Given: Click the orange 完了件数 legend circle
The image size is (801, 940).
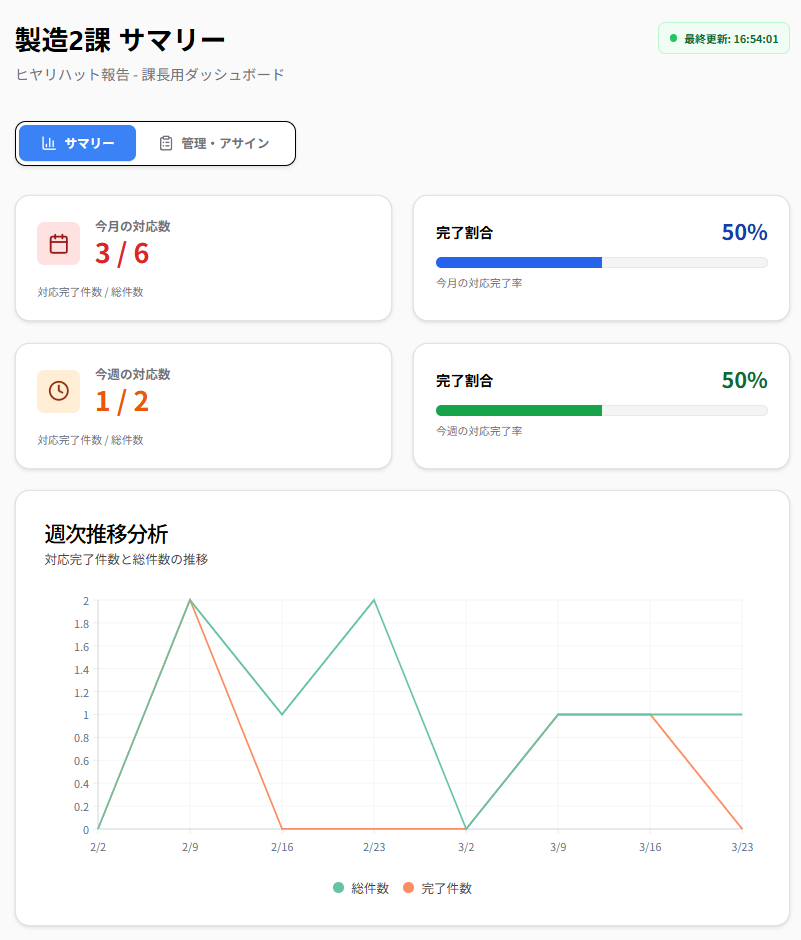Looking at the screenshot, I should 408,888.
